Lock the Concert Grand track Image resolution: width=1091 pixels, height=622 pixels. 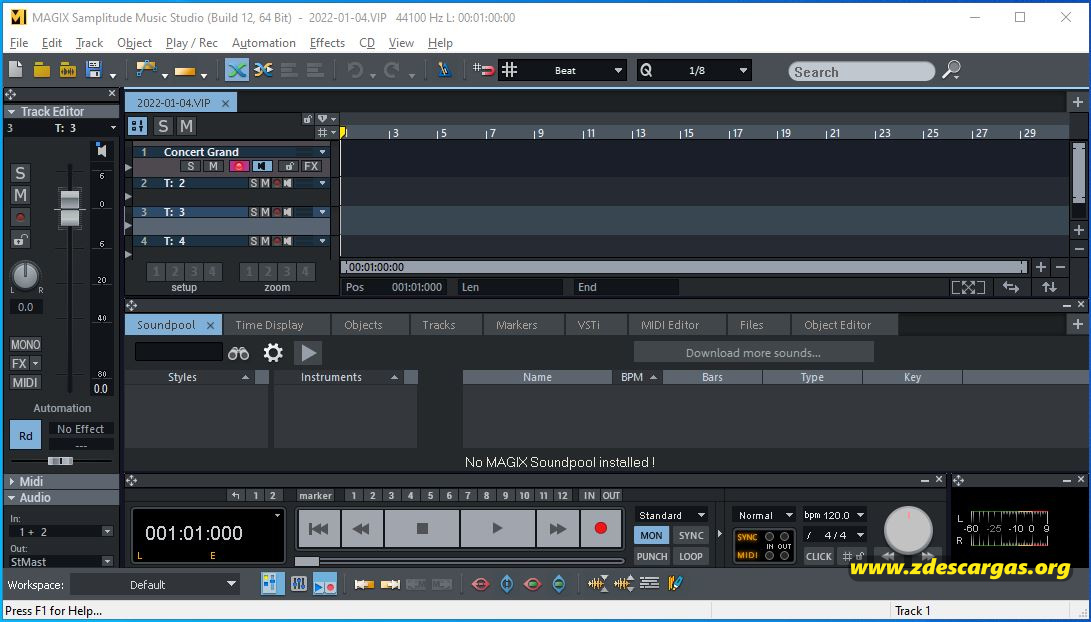[288, 166]
